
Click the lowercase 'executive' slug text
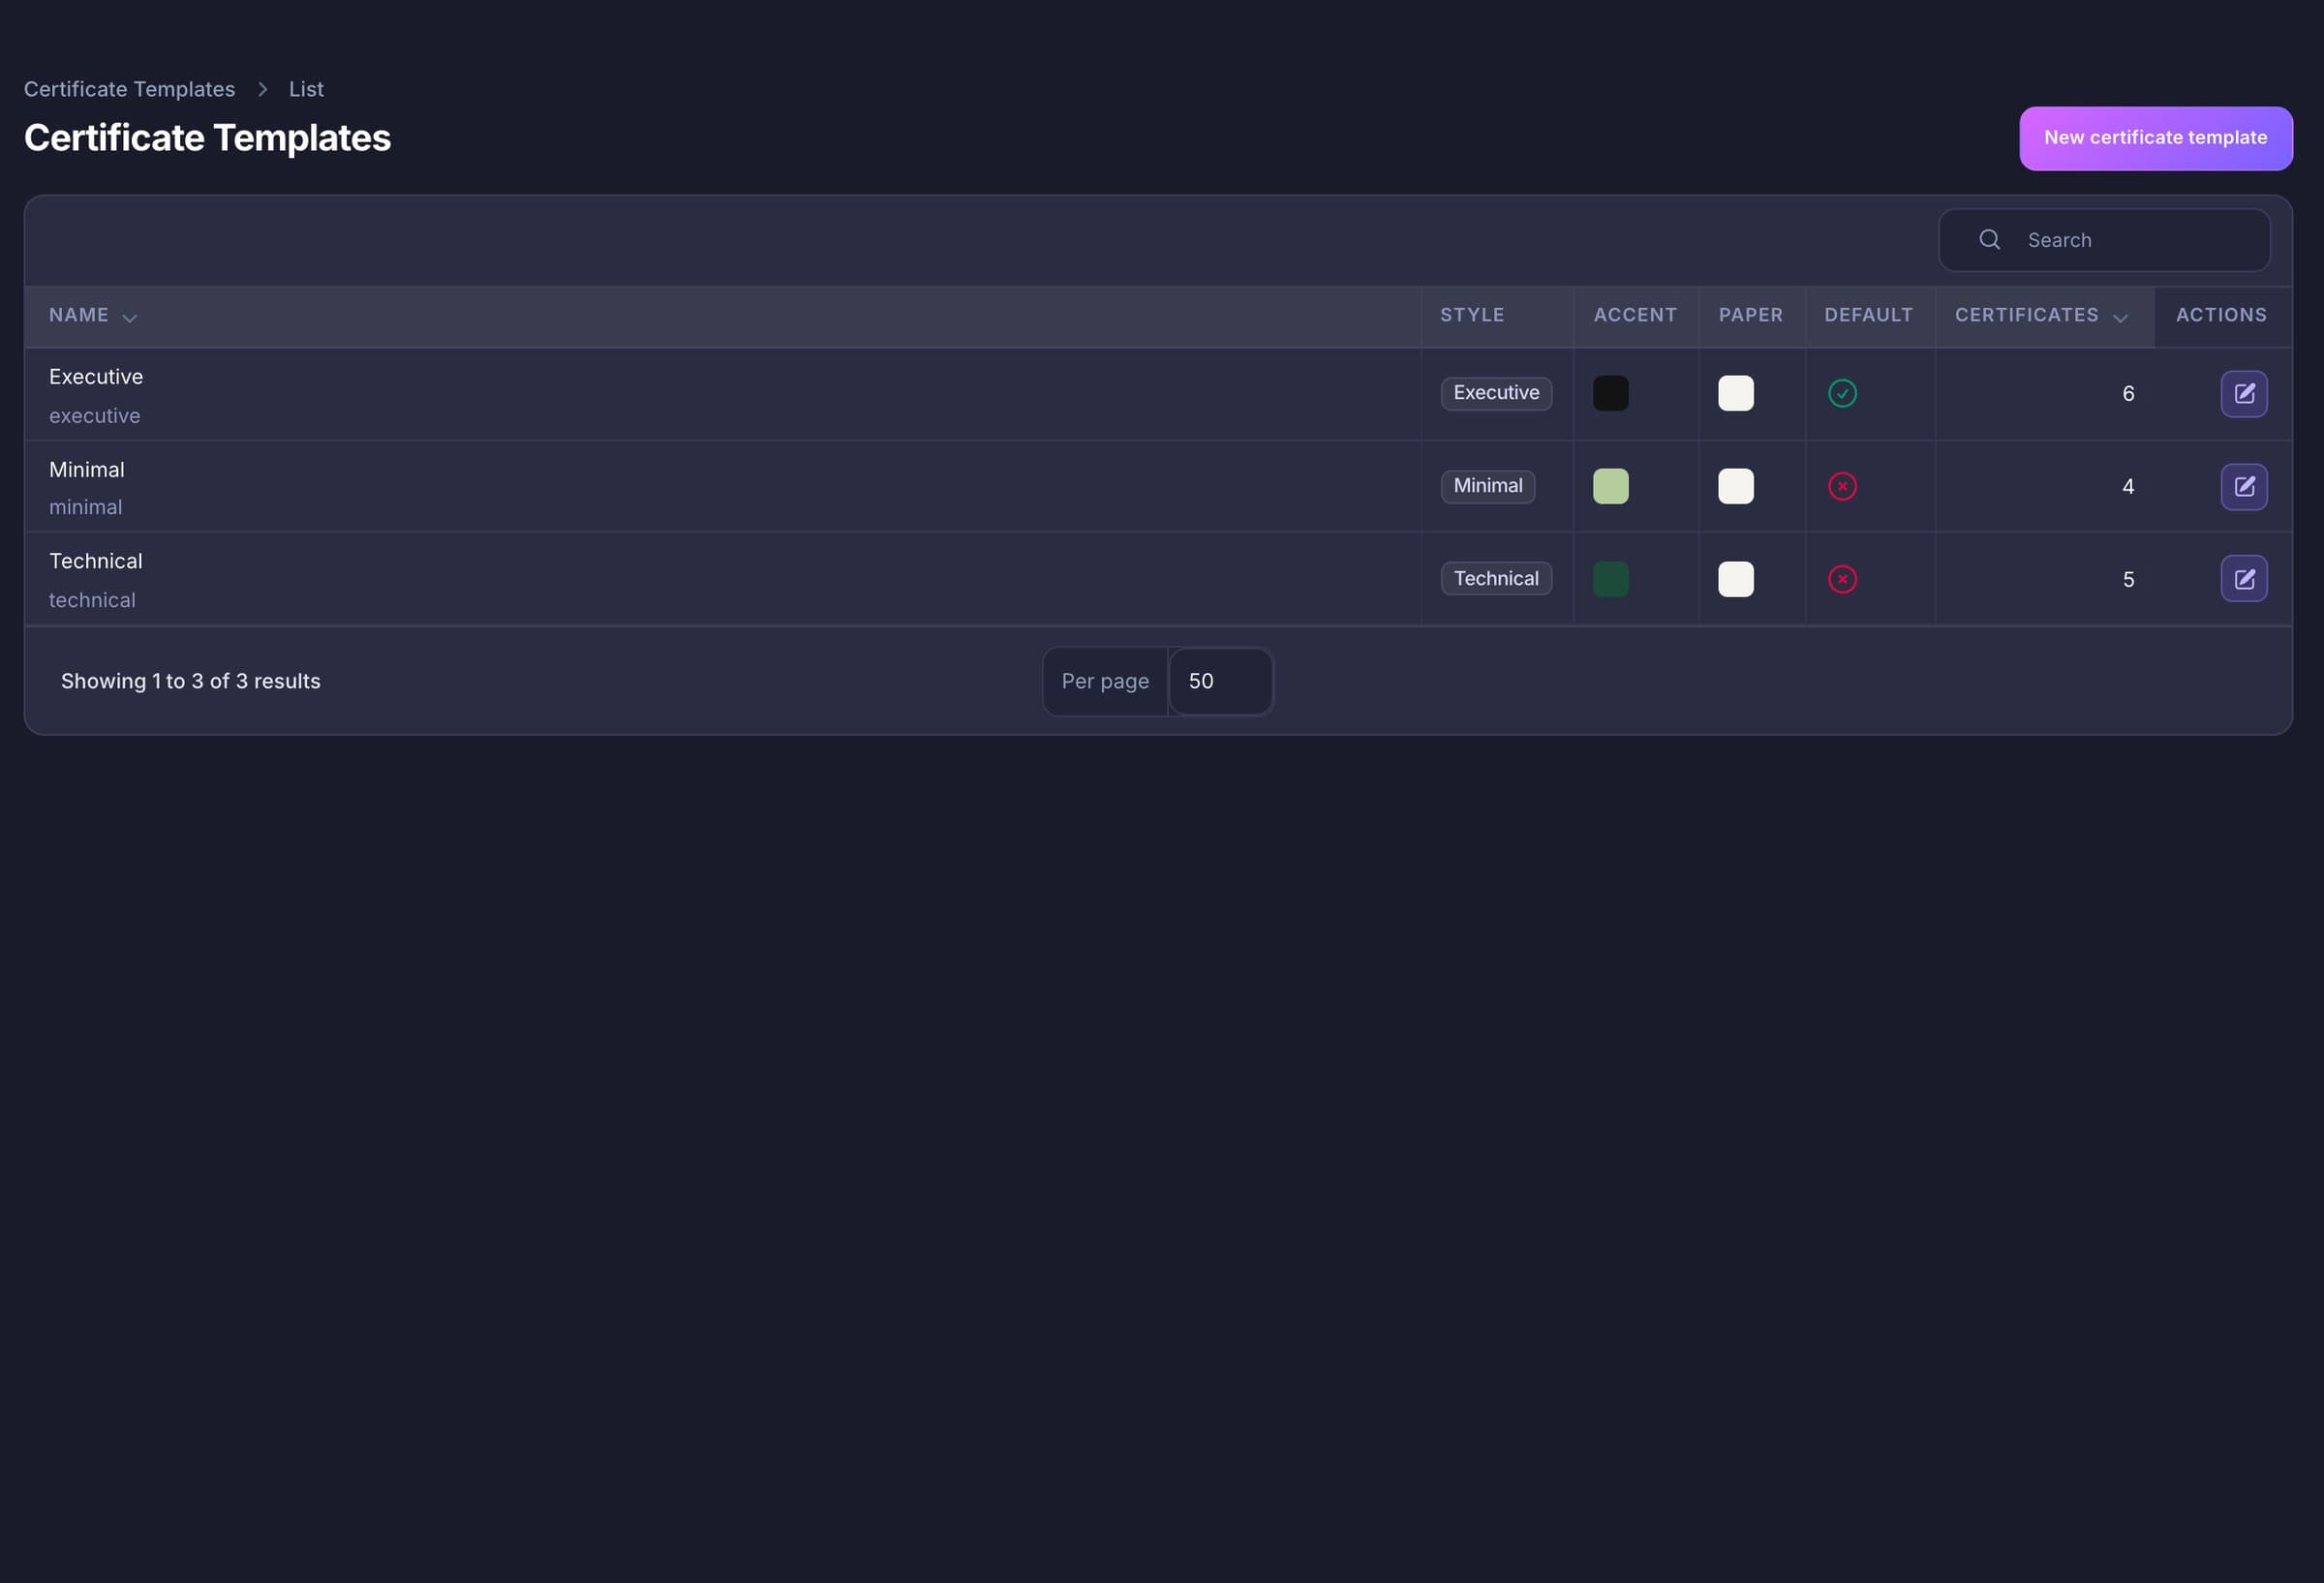point(95,416)
